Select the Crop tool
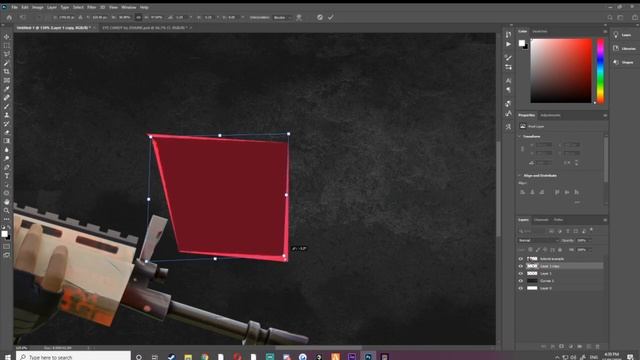This screenshot has width=640, height=360. 7,71
